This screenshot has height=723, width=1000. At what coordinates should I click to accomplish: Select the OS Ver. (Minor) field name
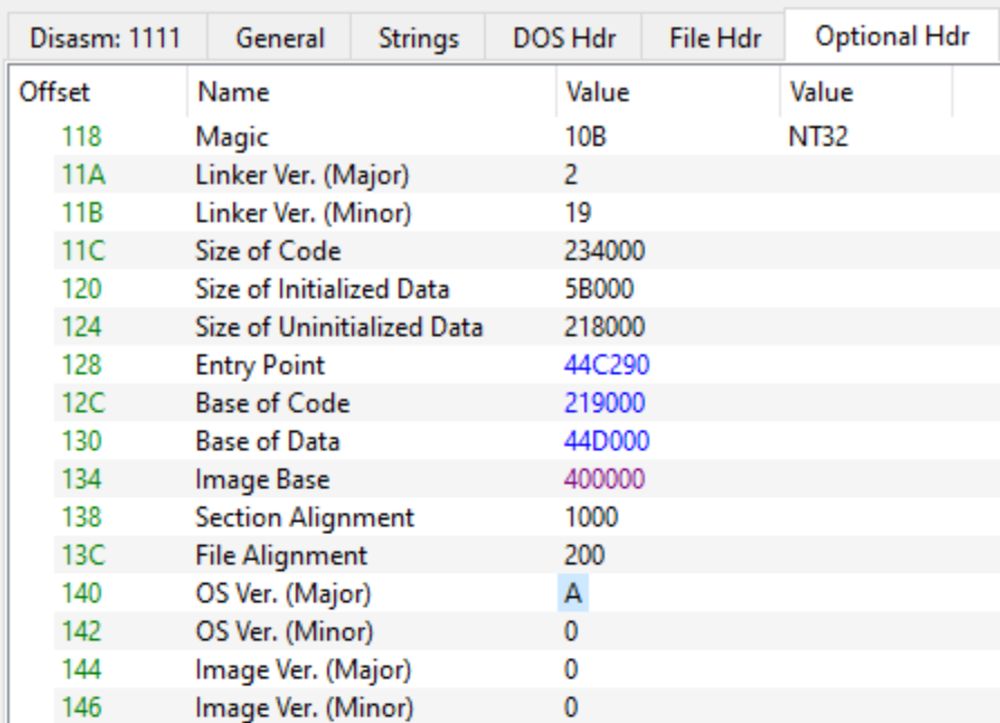click(284, 632)
